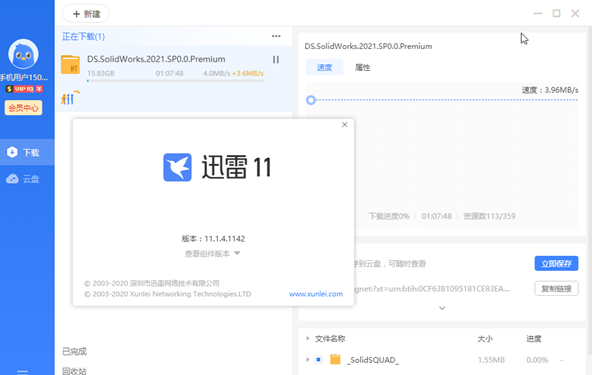This screenshot has height=375, width=592.
Task: Maximize the Xunlei window
Action: click(557, 14)
